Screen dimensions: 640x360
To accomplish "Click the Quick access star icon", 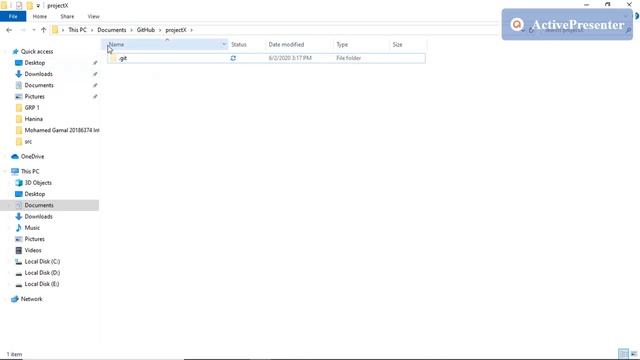I will click(x=15, y=51).
